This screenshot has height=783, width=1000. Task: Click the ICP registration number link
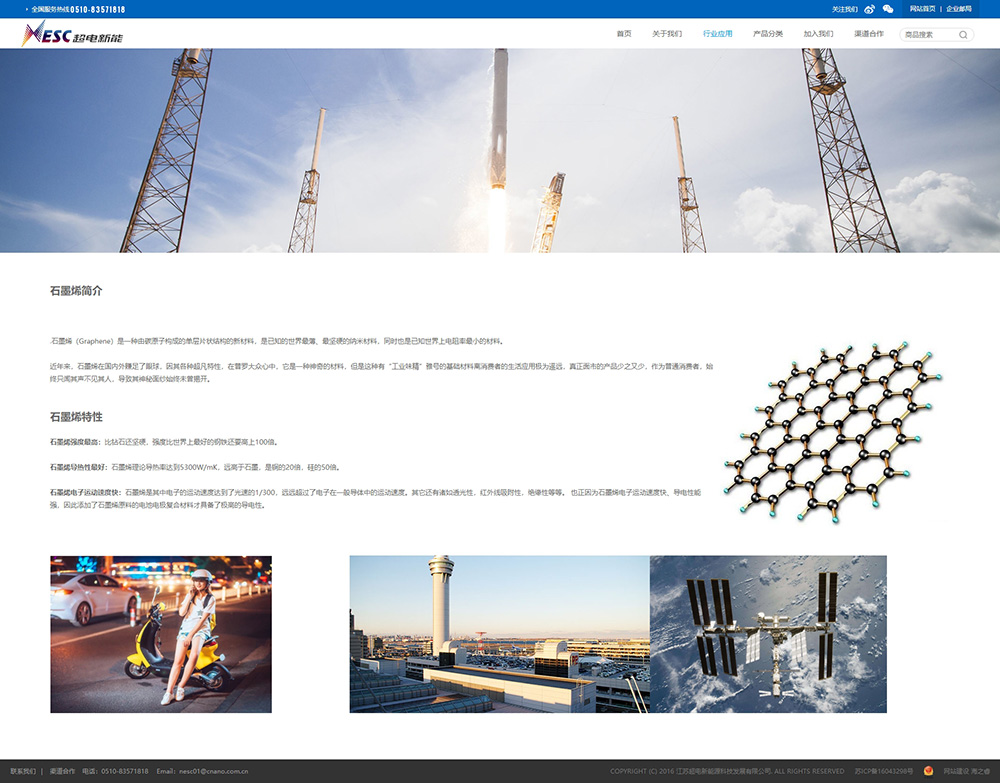tap(884, 771)
